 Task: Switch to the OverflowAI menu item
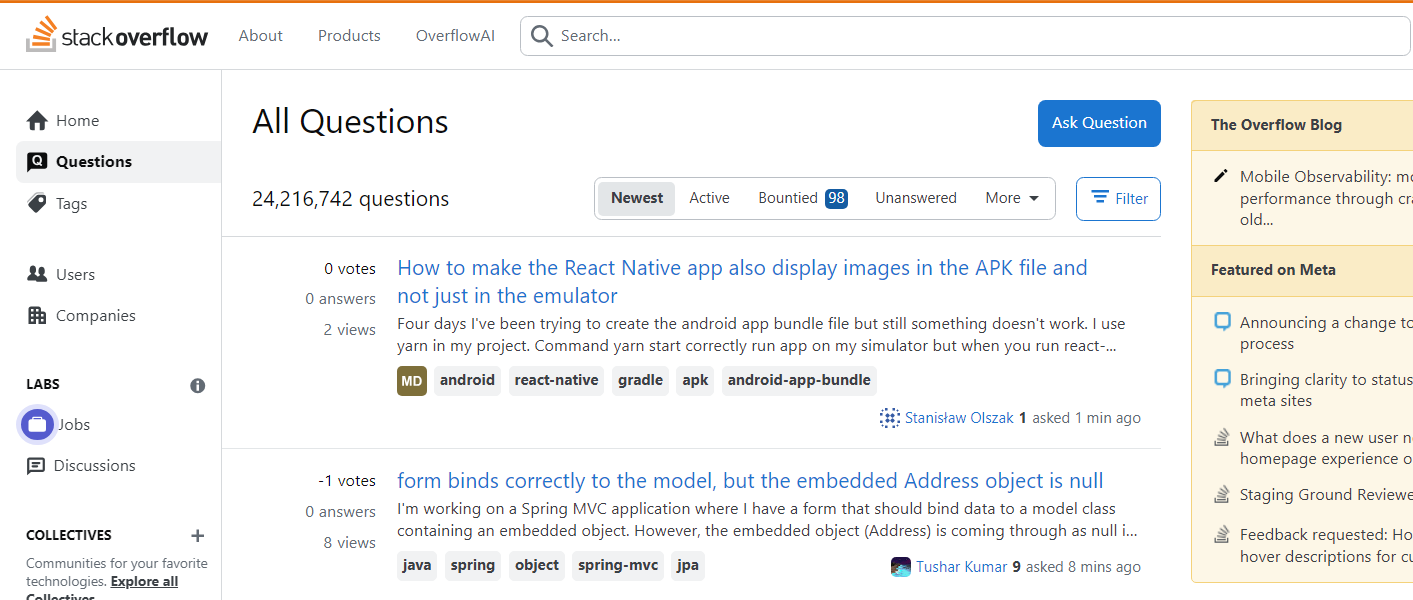coord(455,35)
